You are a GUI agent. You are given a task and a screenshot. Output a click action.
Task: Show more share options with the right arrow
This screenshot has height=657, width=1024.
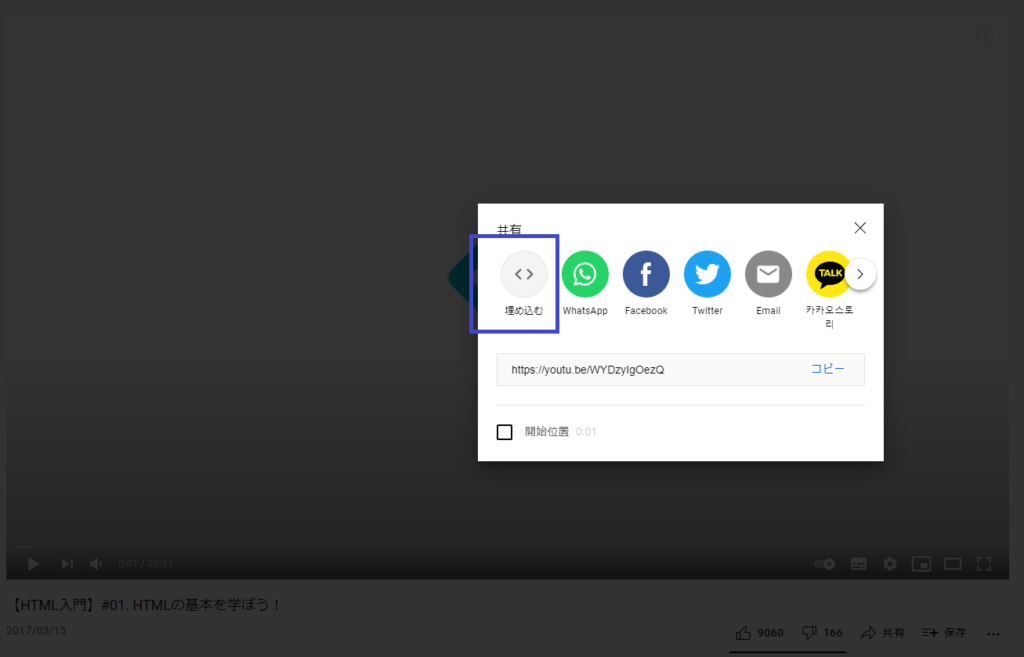(x=860, y=274)
